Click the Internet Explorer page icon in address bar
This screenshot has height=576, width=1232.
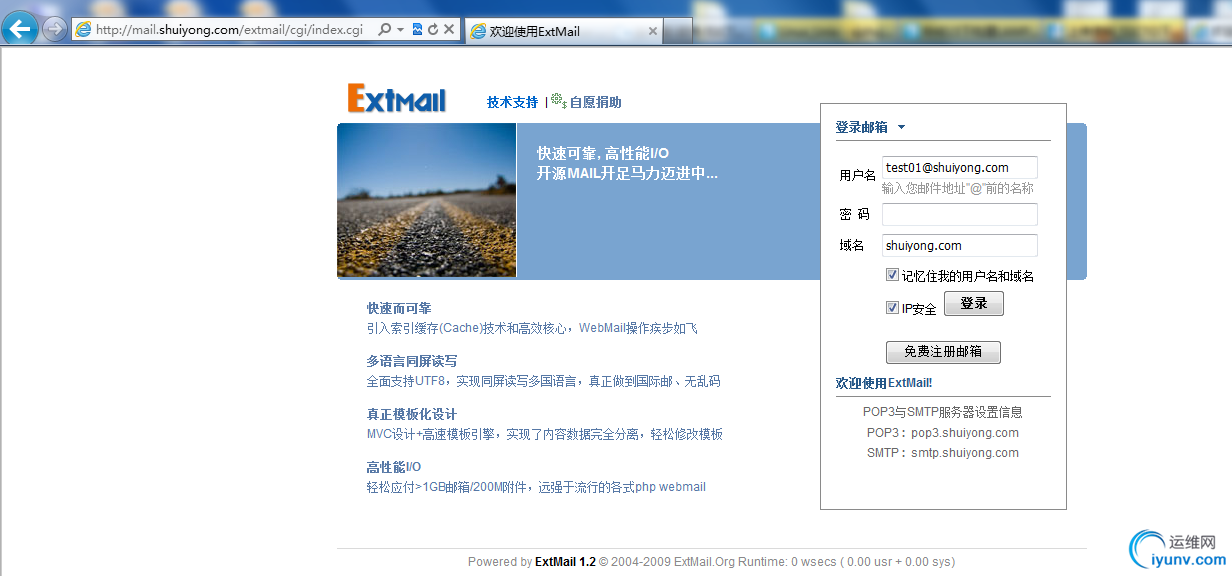[83, 30]
